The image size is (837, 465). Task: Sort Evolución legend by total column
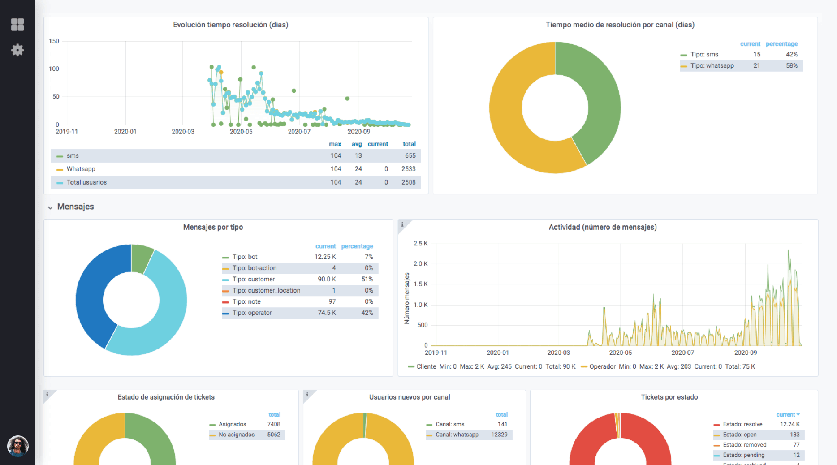coord(409,144)
